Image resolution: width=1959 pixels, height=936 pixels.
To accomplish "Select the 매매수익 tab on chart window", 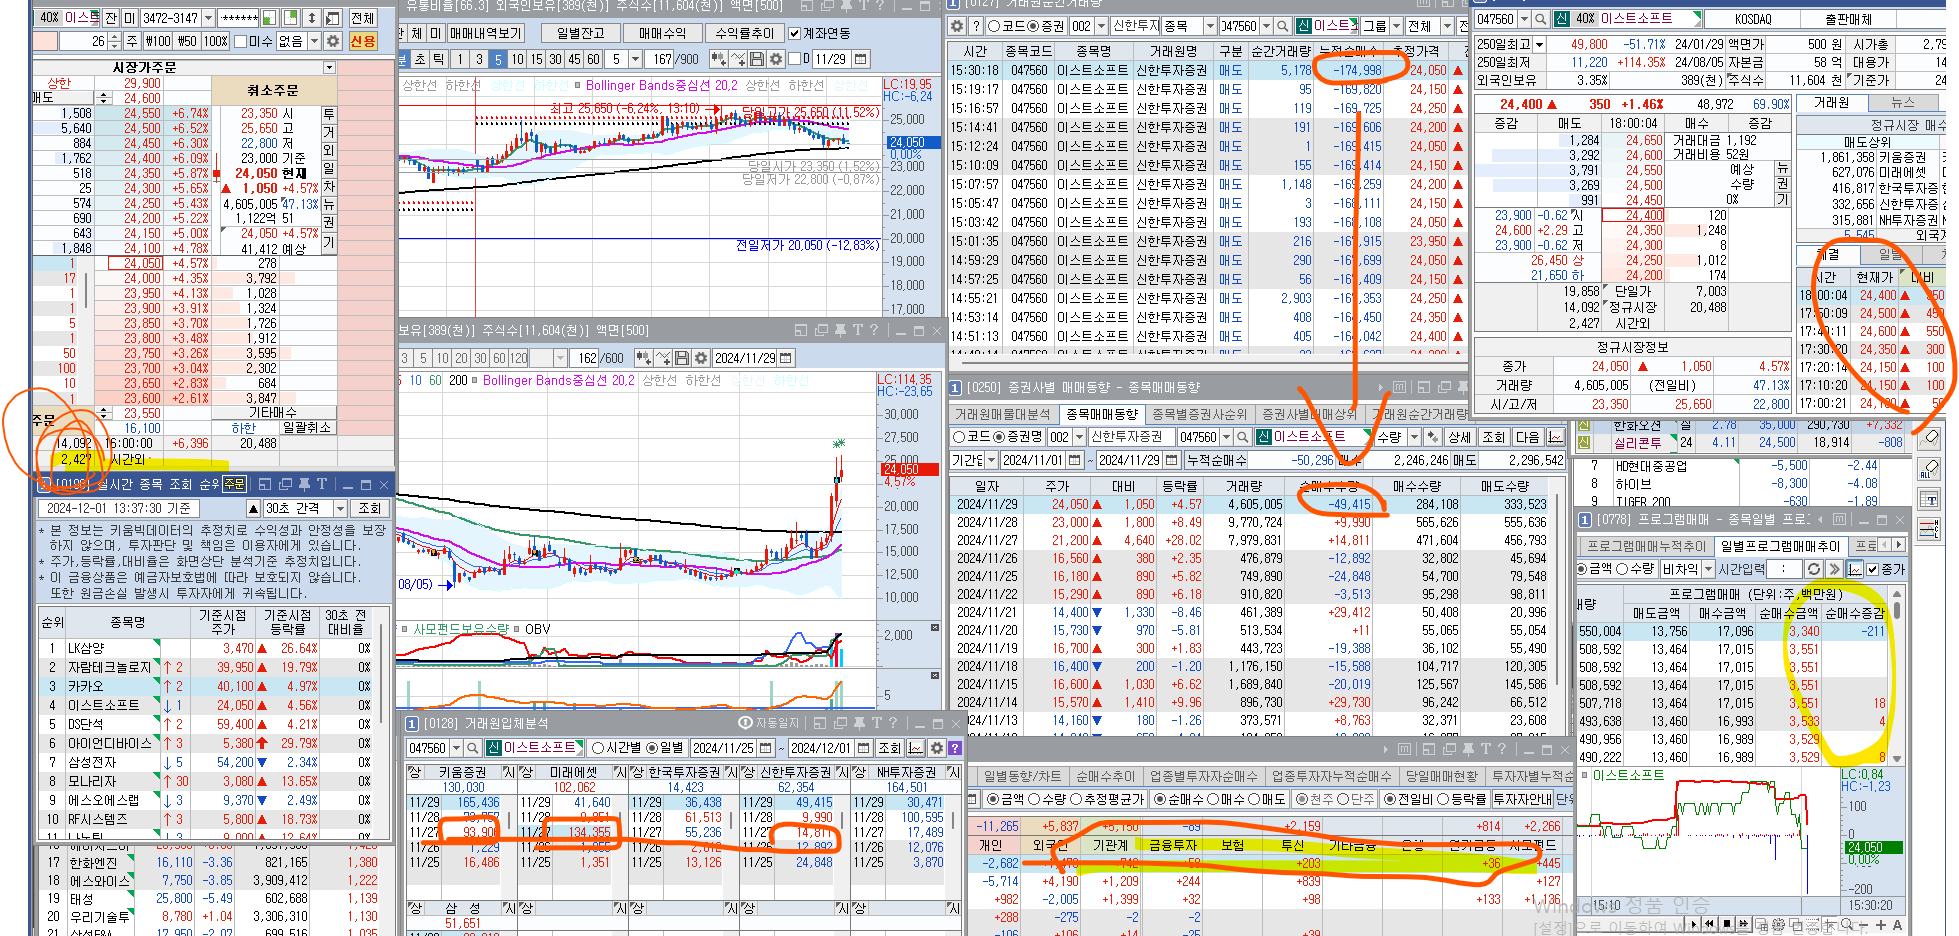I will (x=662, y=33).
